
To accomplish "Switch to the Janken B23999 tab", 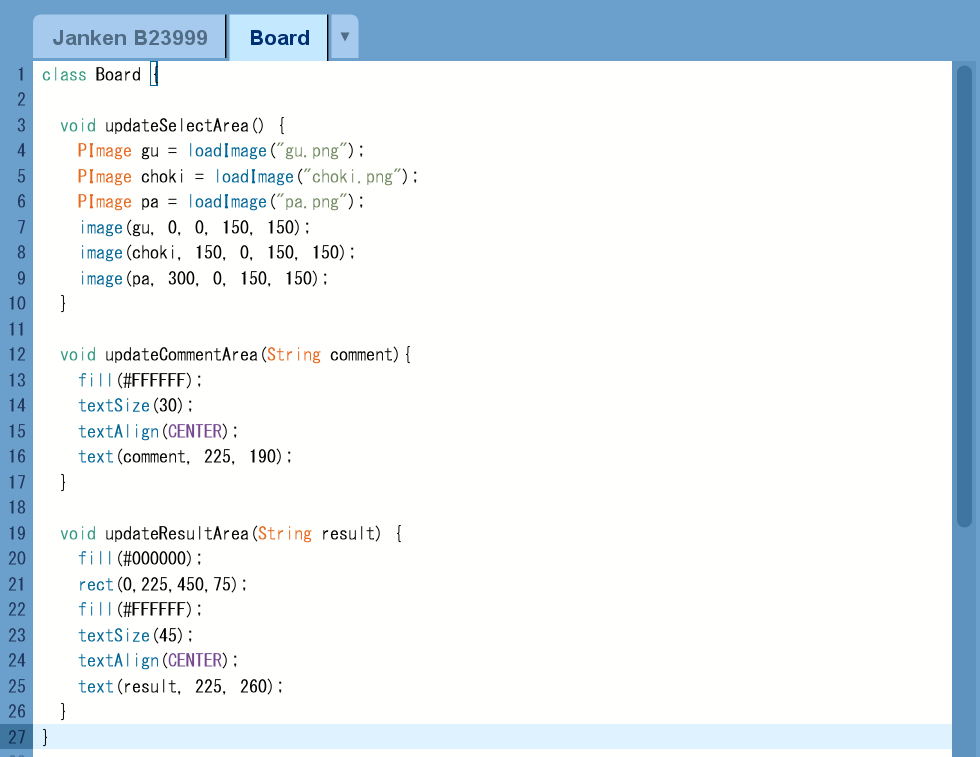I will click(130, 38).
